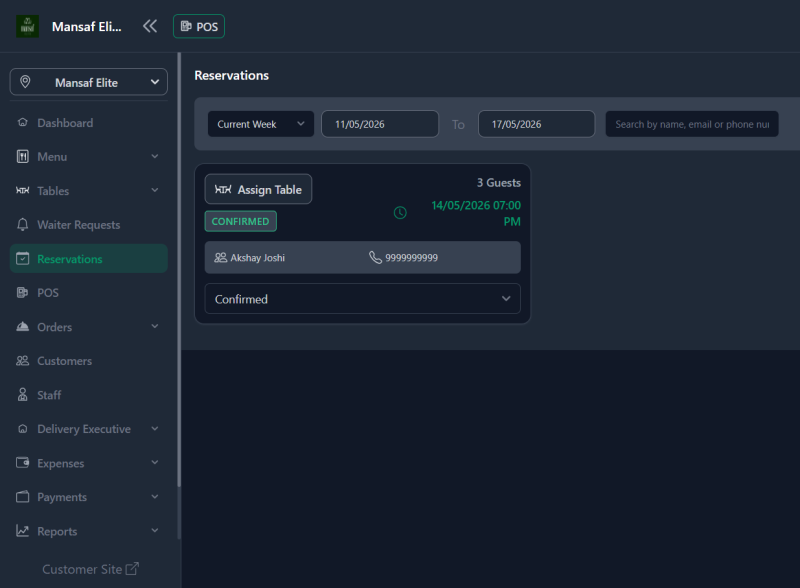Click the sidebar vertical scrollbar
800x588 pixels.
(x=179, y=270)
